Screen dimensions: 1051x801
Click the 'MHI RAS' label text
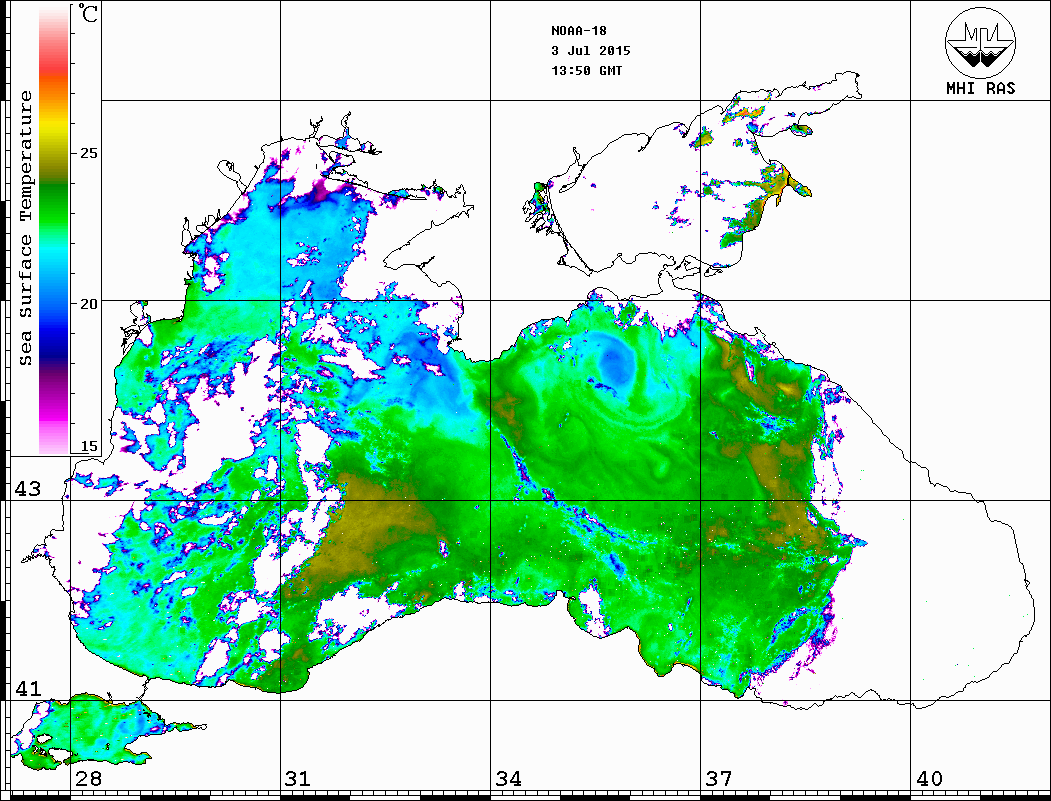(x=981, y=88)
